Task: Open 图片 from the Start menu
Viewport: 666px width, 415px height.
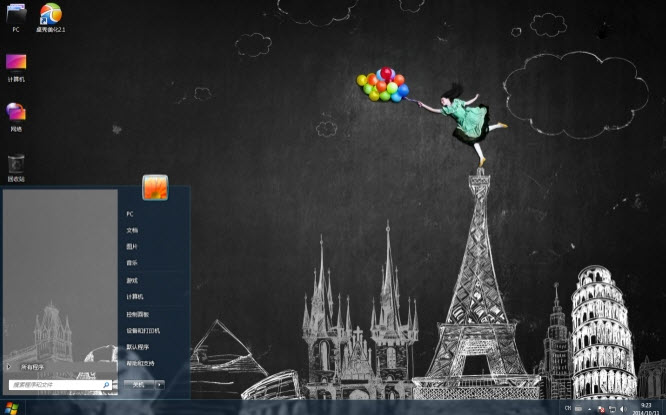Action: [132, 246]
